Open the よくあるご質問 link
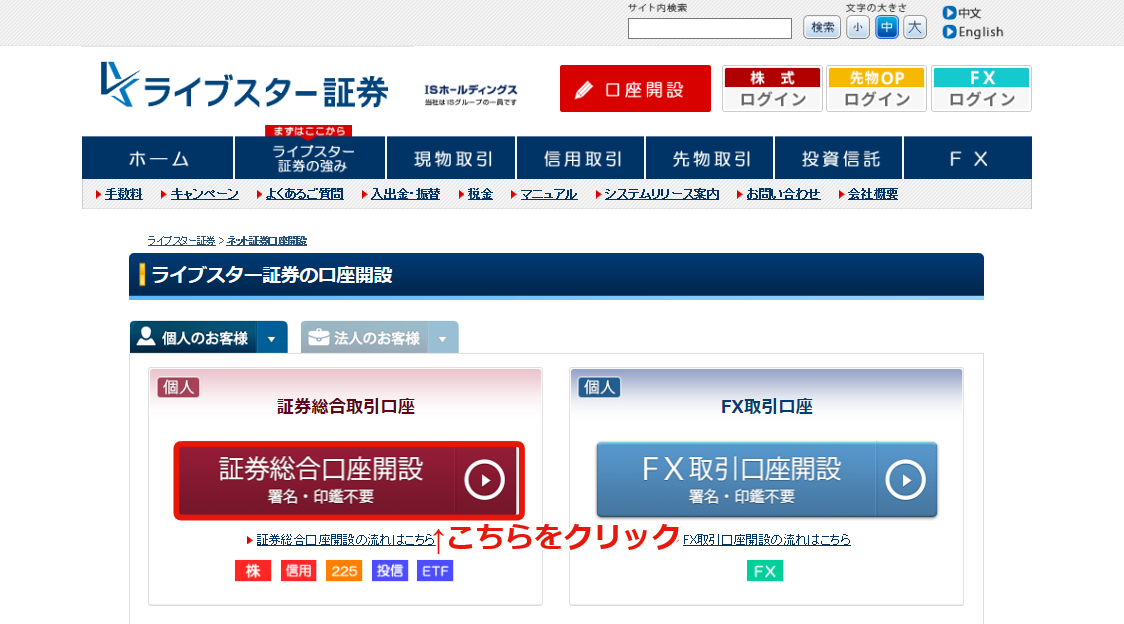Viewport: 1124px width, 624px height. pyautogui.click(x=305, y=194)
